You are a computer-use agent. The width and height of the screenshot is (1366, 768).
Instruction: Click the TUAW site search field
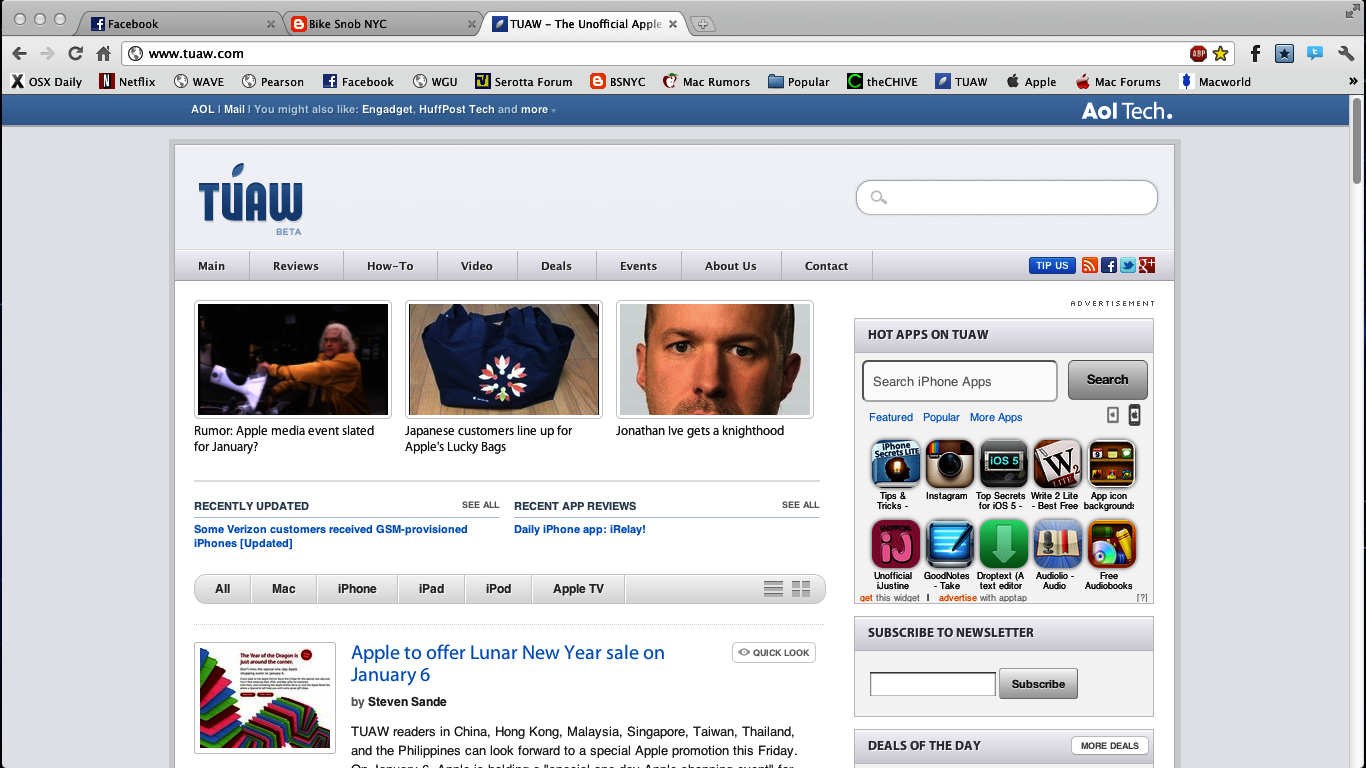1007,197
